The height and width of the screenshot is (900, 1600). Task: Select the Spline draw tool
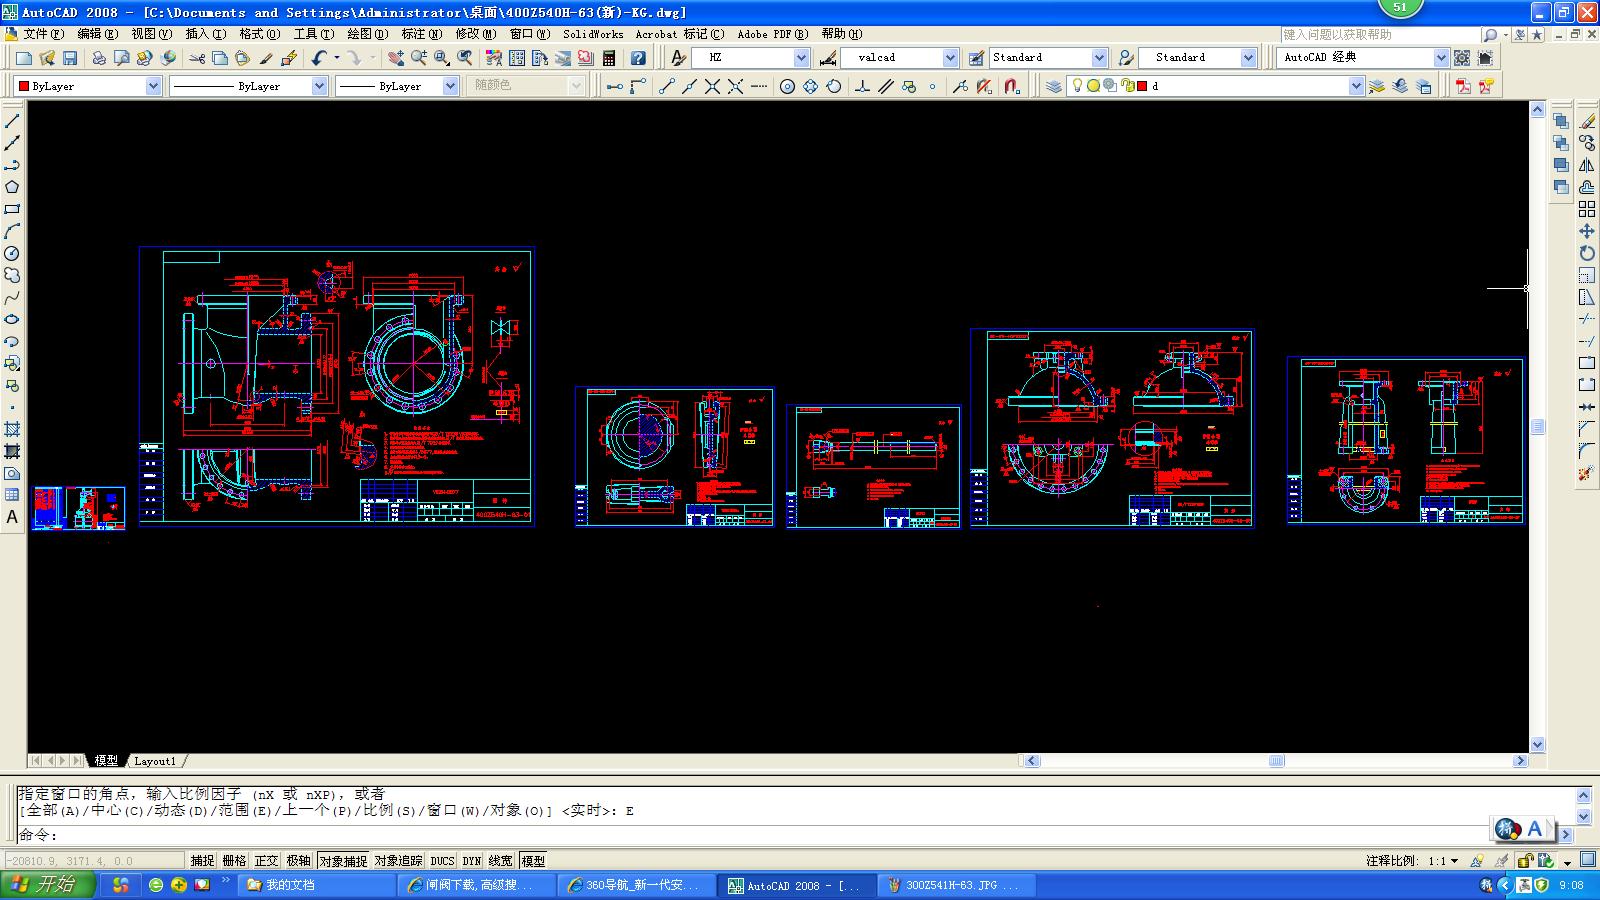(12, 297)
